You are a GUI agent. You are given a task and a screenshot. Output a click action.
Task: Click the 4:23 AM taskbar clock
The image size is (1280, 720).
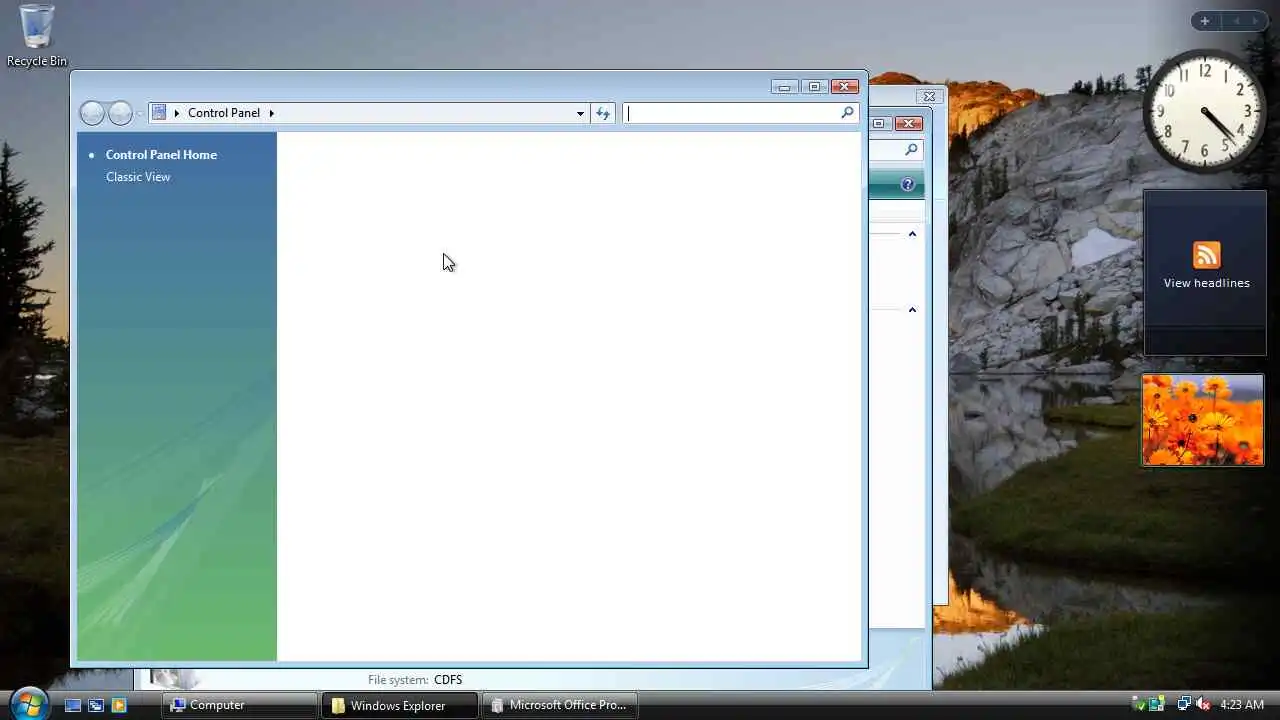(x=1242, y=705)
